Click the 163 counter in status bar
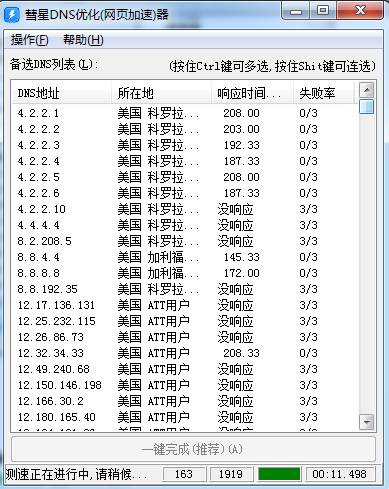Image resolution: width=389 pixels, height=489 pixels. 184,474
